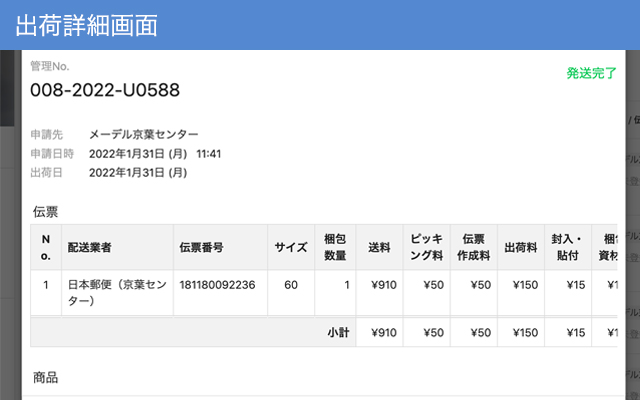The width and height of the screenshot is (640, 400).
Task: Click the 出荷日 date value
Action: point(137,173)
